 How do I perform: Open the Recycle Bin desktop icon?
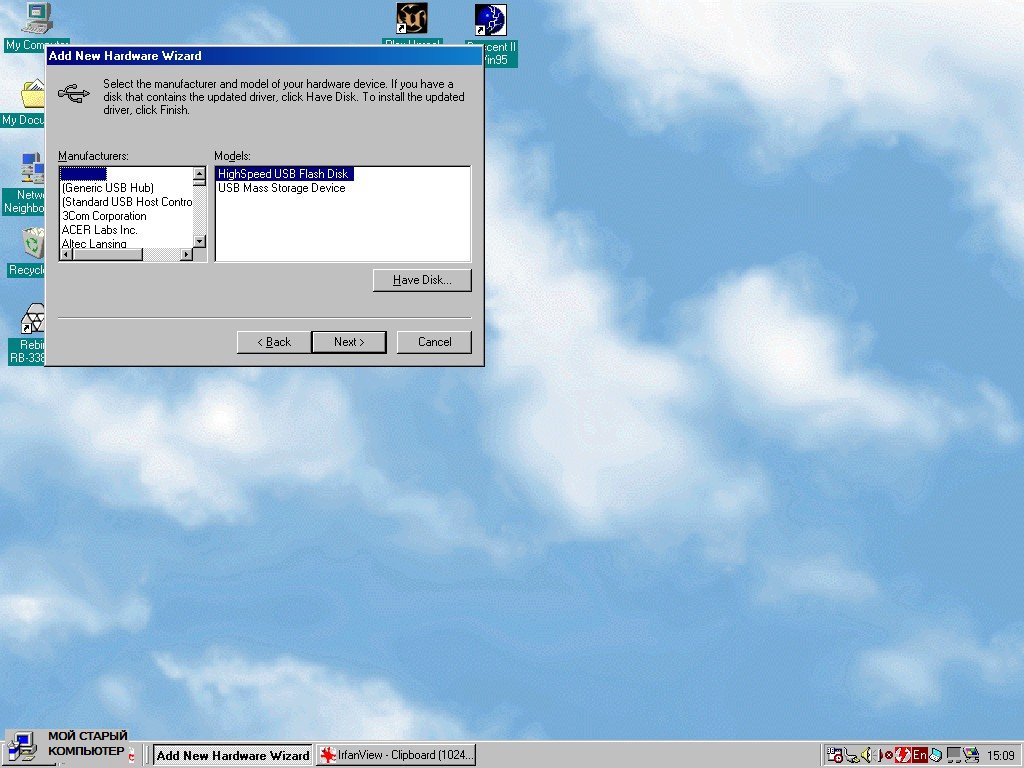point(33,244)
